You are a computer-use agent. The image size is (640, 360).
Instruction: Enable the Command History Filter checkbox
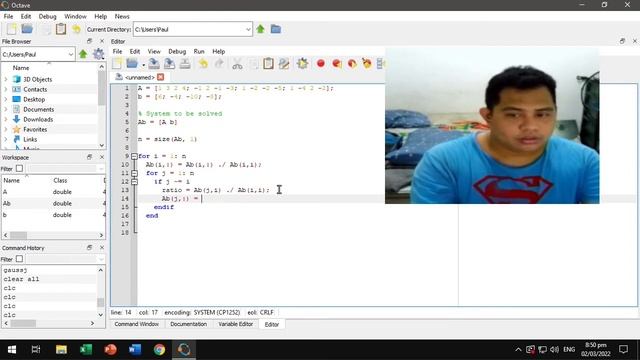19,259
